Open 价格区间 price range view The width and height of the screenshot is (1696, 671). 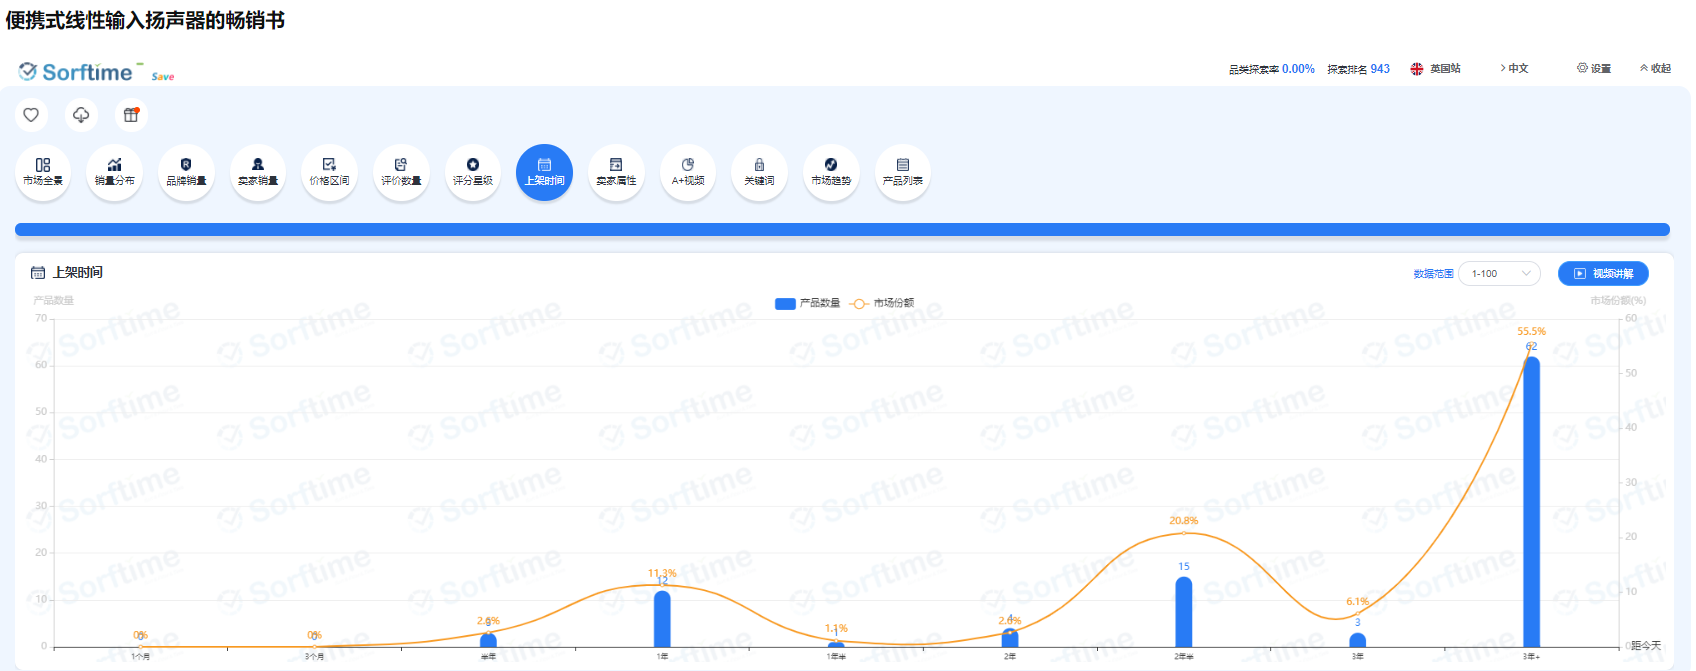(329, 172)
